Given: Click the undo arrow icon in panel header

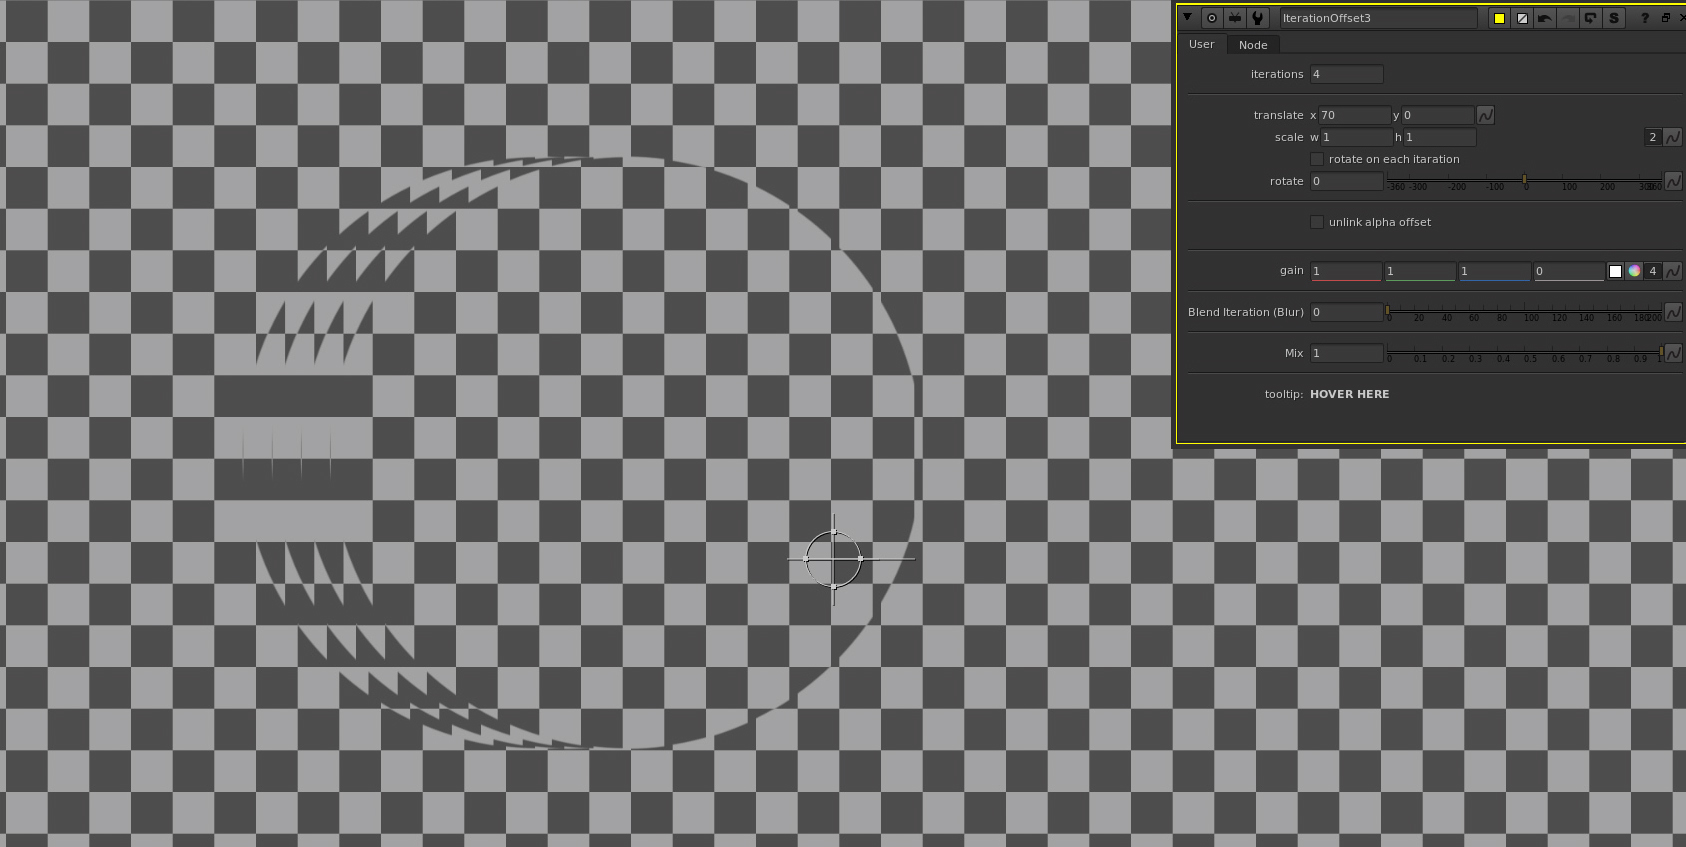Looking at the screenshot, I should pos(1545,18).
